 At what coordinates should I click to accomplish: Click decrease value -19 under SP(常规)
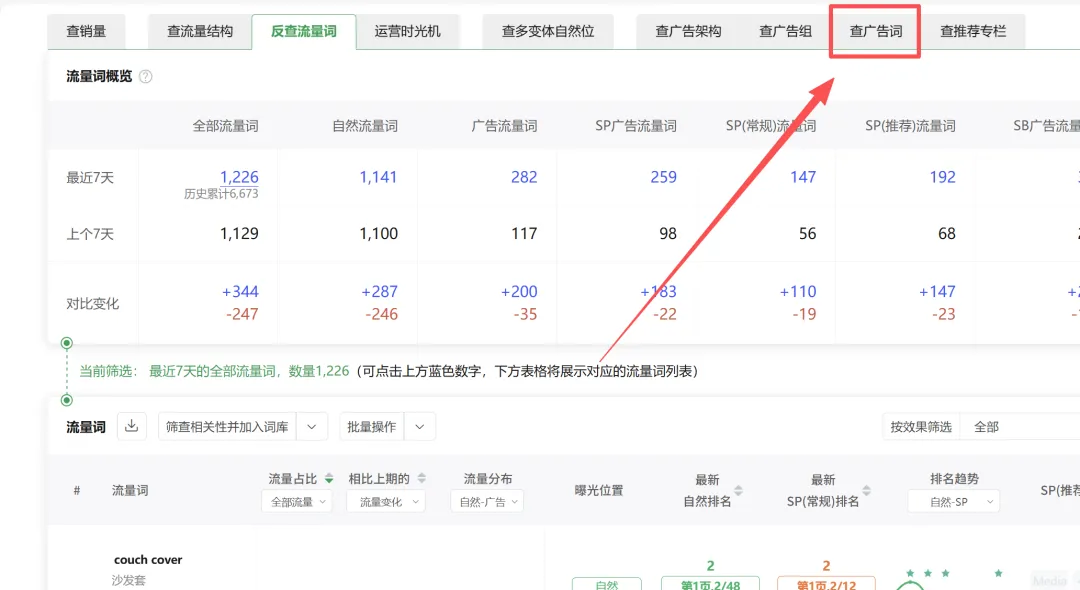click(x=804, y=314)
